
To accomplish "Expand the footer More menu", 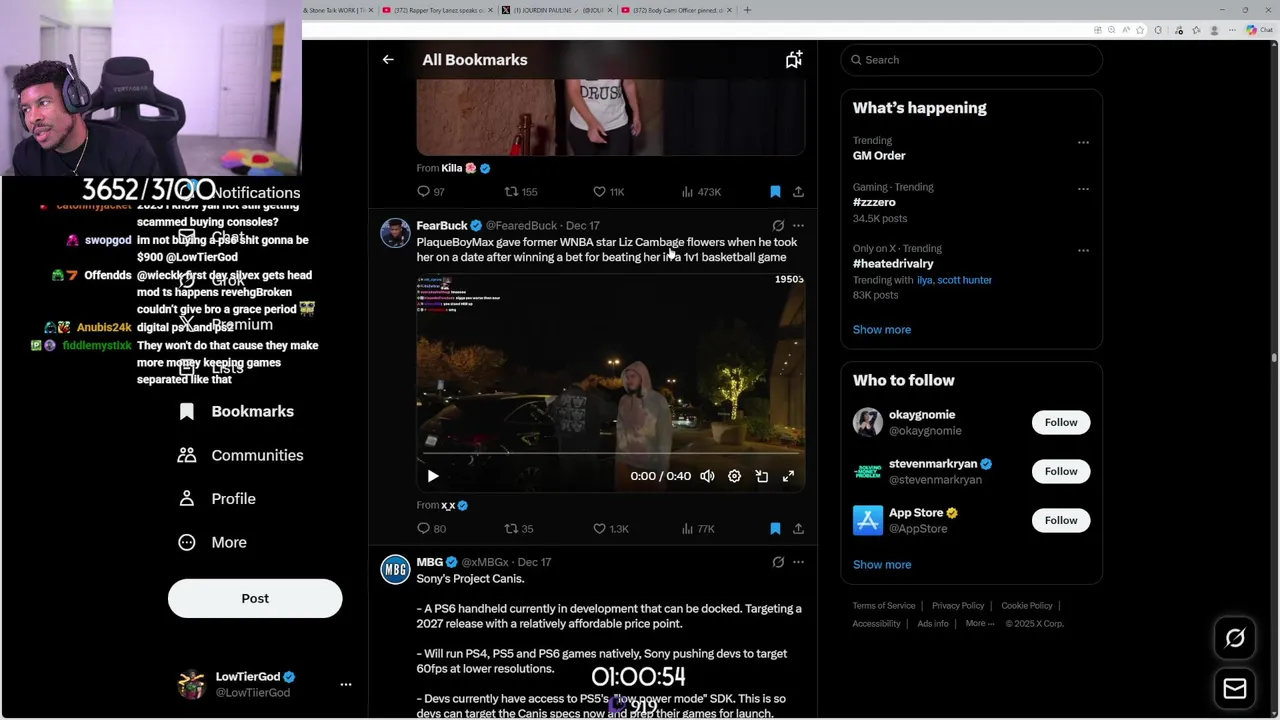I will click(980, 624).
